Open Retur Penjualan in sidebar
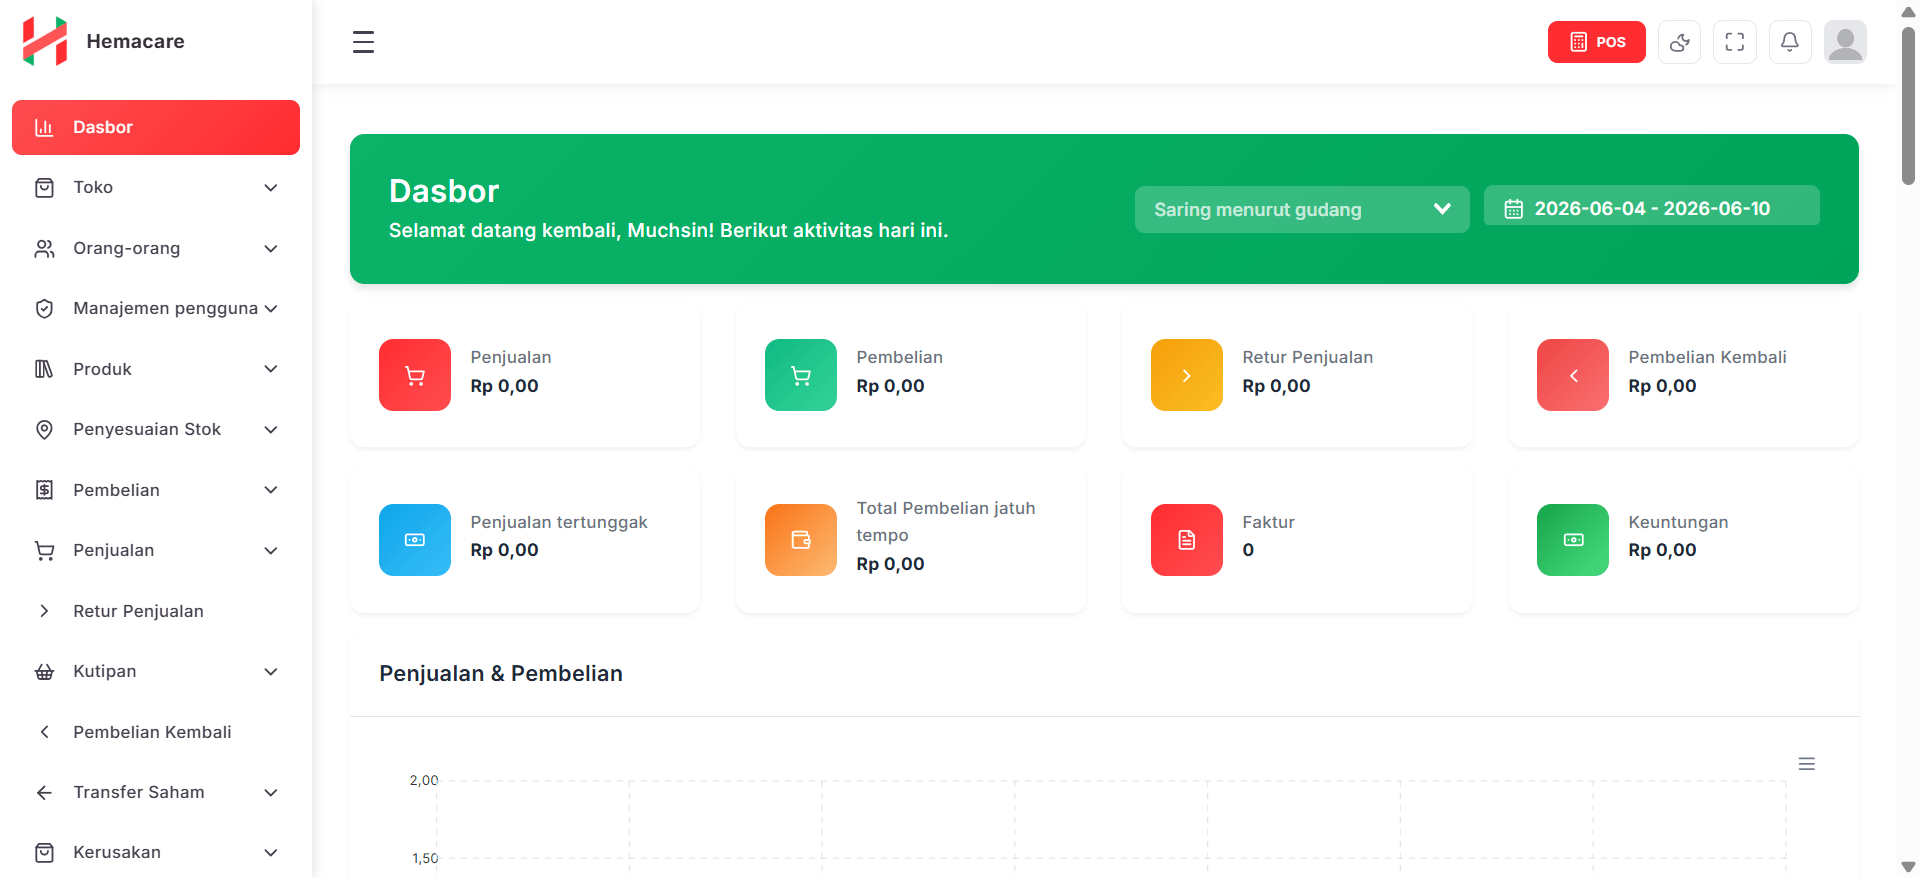This screenshot has height=878, width=1920. tap(156, 611)
